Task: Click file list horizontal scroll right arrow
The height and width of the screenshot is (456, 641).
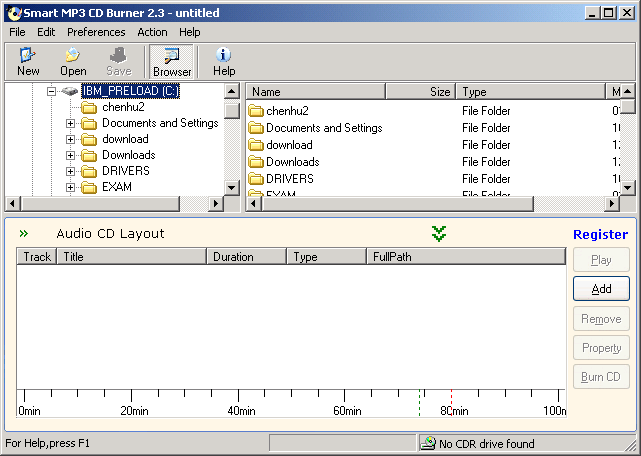Action: tap(612, 203)
